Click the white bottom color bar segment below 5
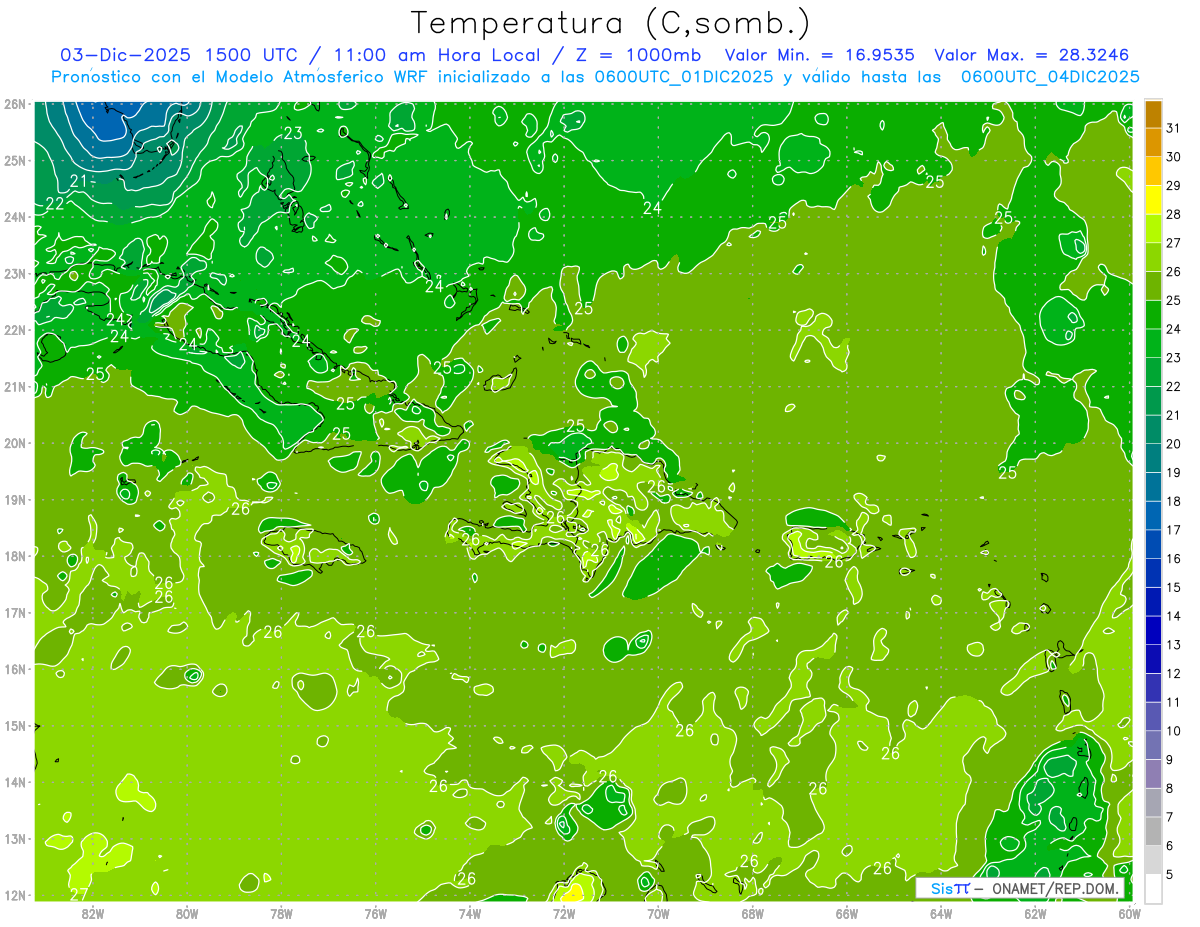 pos(1153,888)
